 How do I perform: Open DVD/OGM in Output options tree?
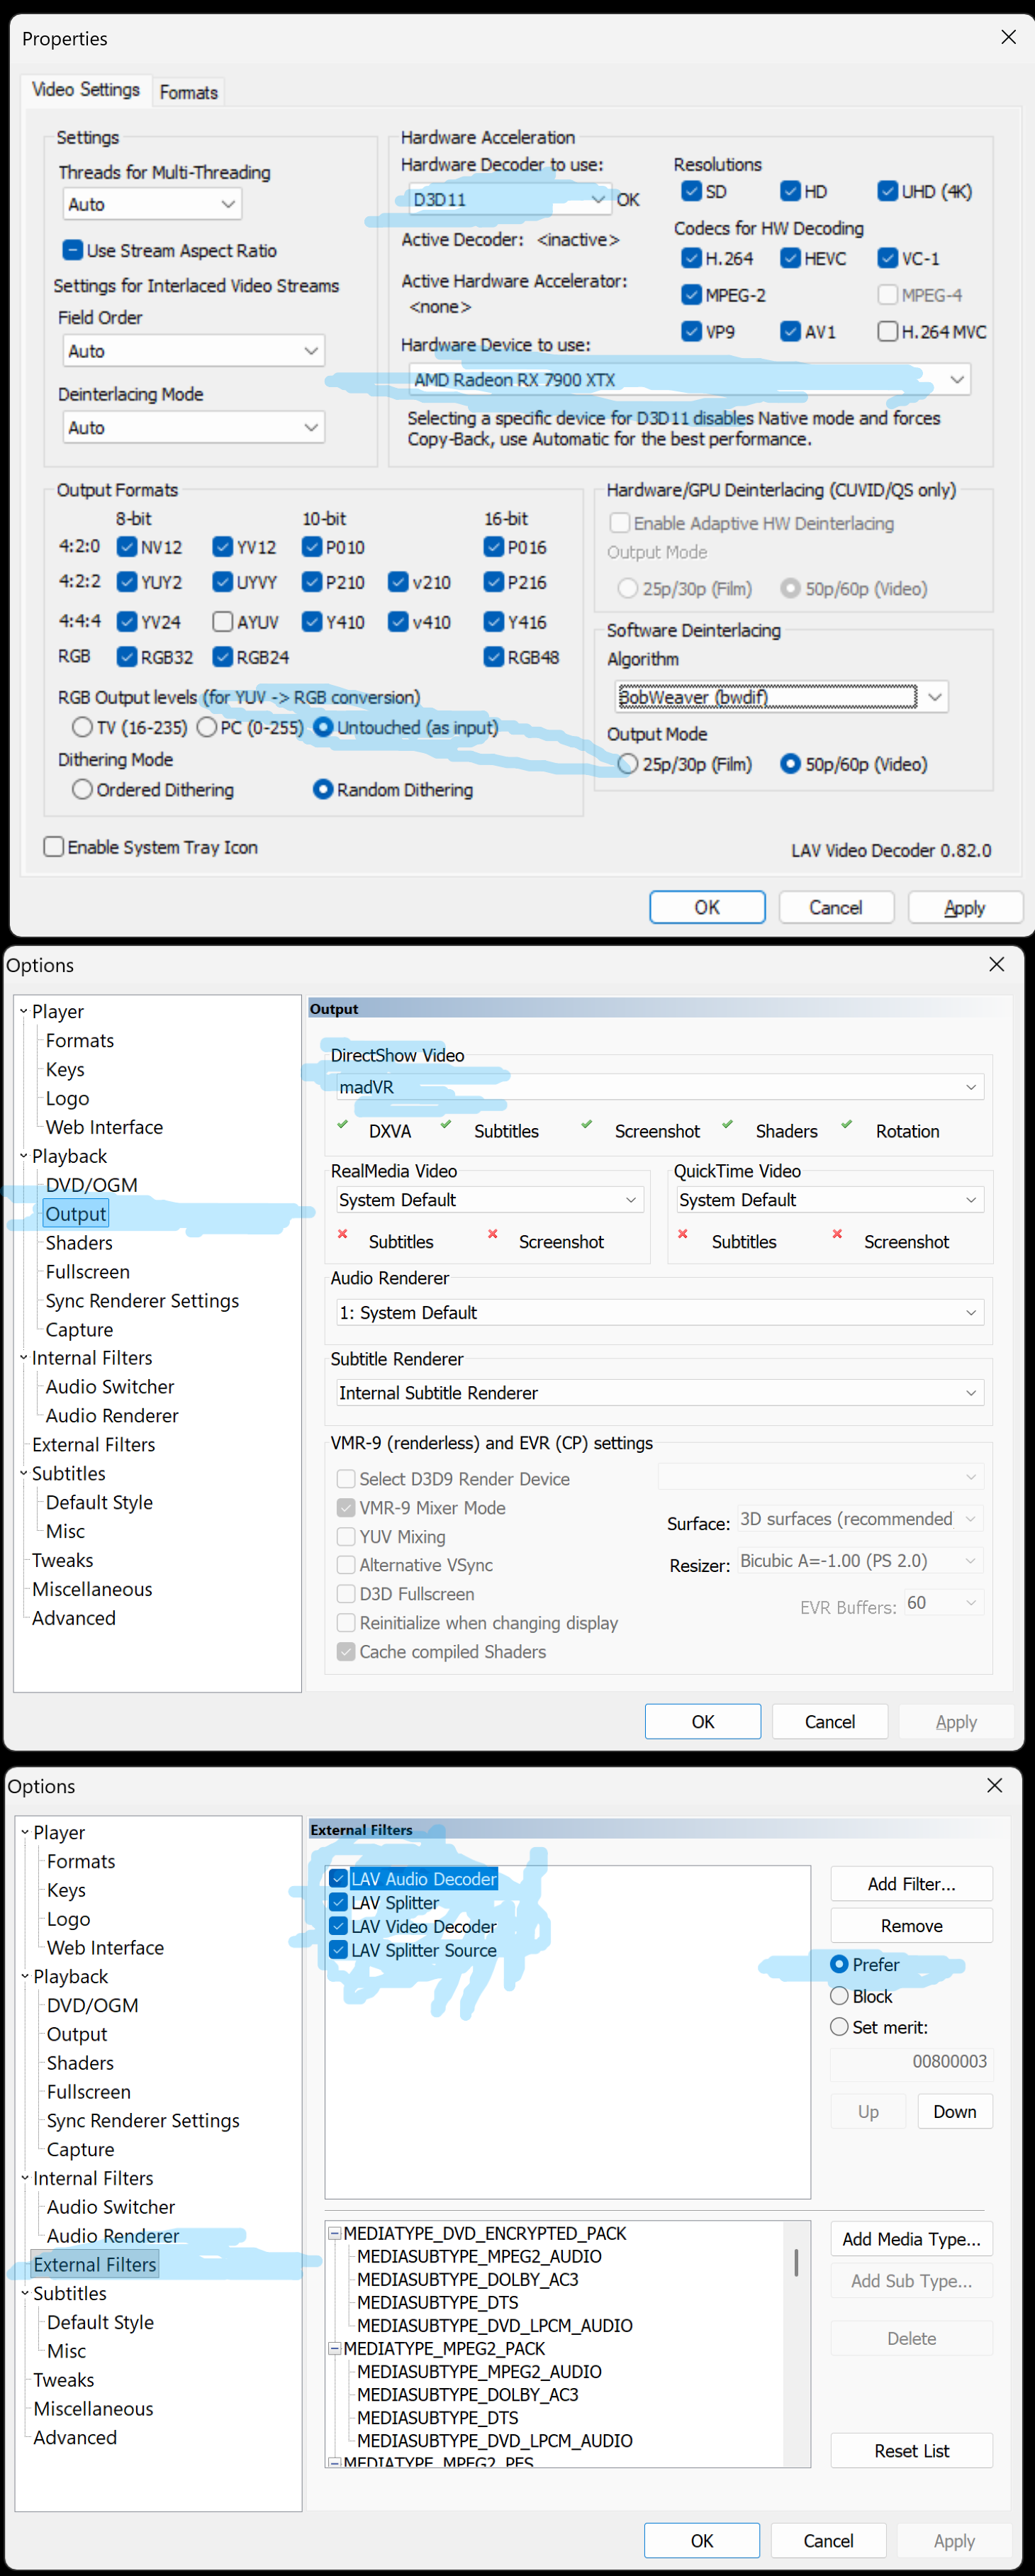point(92,1185)
